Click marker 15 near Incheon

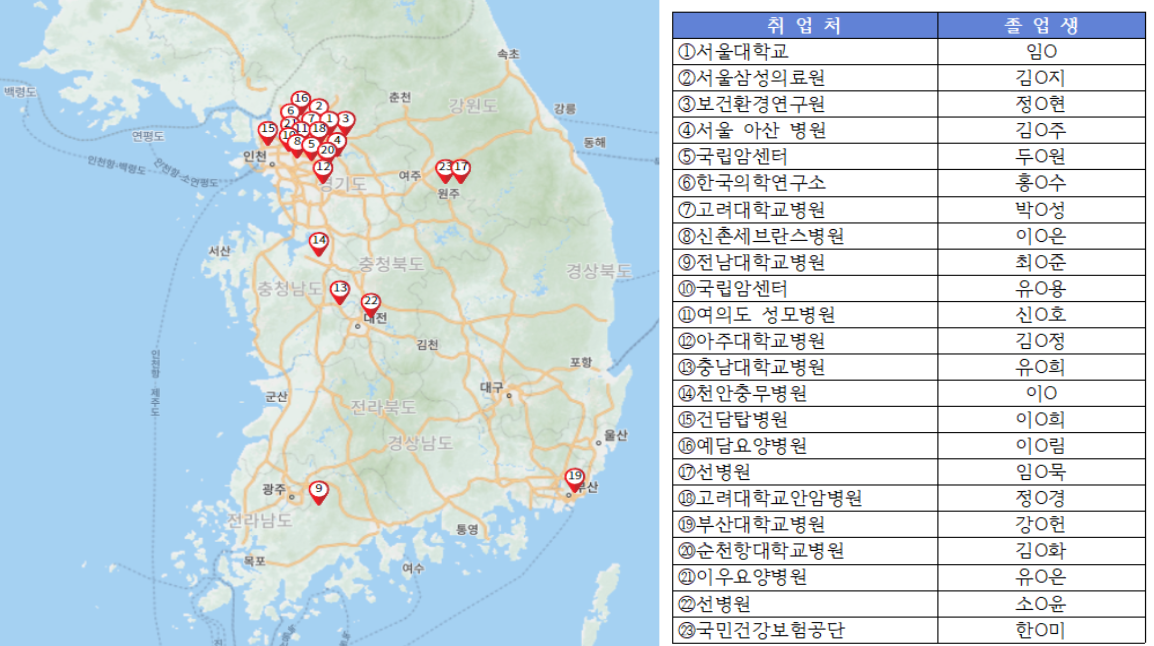[x=267, y=131]
